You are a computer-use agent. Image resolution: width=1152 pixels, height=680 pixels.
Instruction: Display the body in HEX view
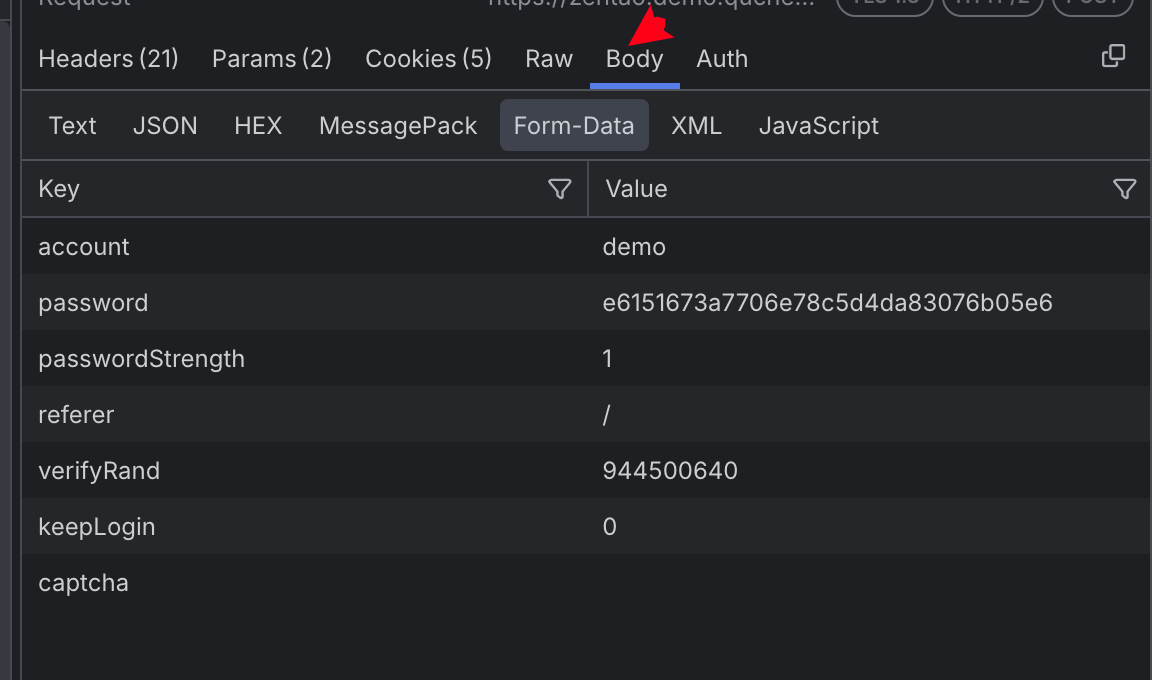(x=258, y=126)
